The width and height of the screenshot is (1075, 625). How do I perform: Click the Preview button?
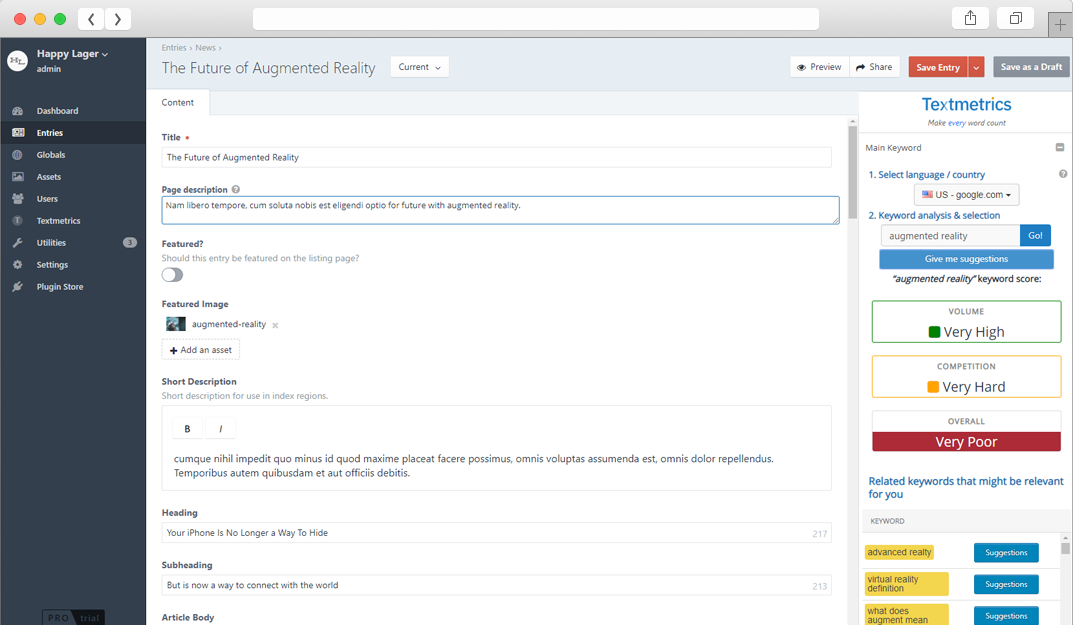pyautogui.click(x=819, y=67)
